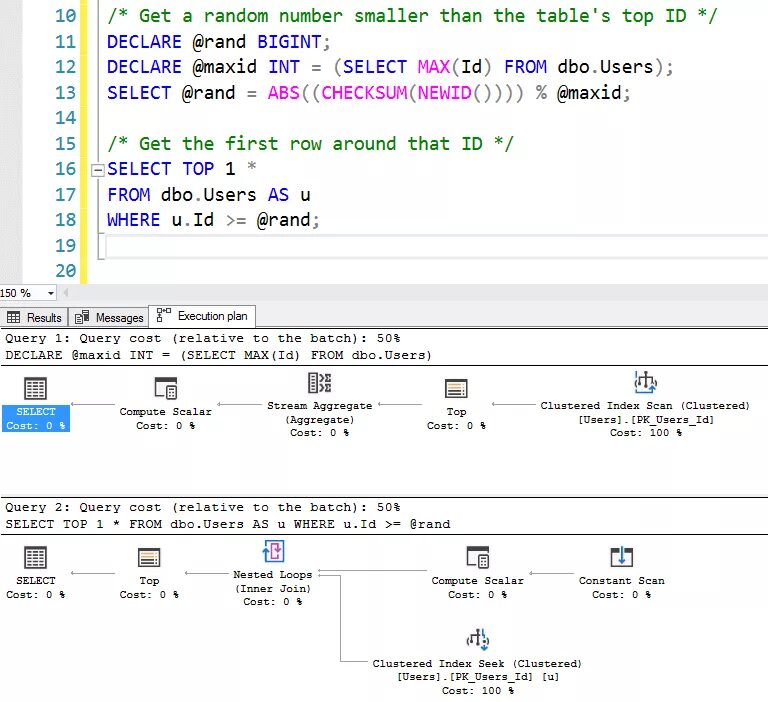Screen dimensions: 768x702
Task: Click the empty line 19 in the editor
Action: [436, 246]
